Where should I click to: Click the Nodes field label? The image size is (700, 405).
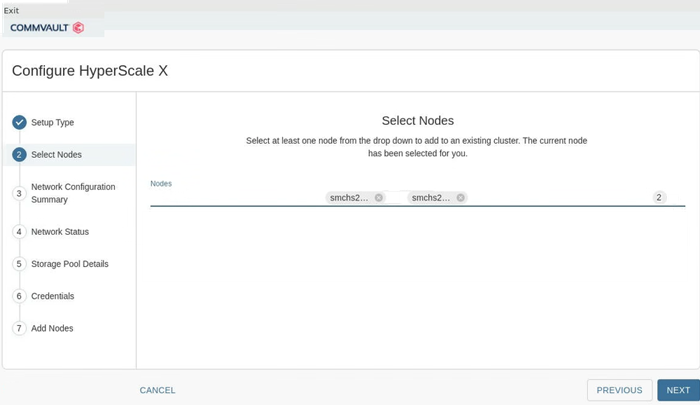pyautogui.click(x=161, y=184)
